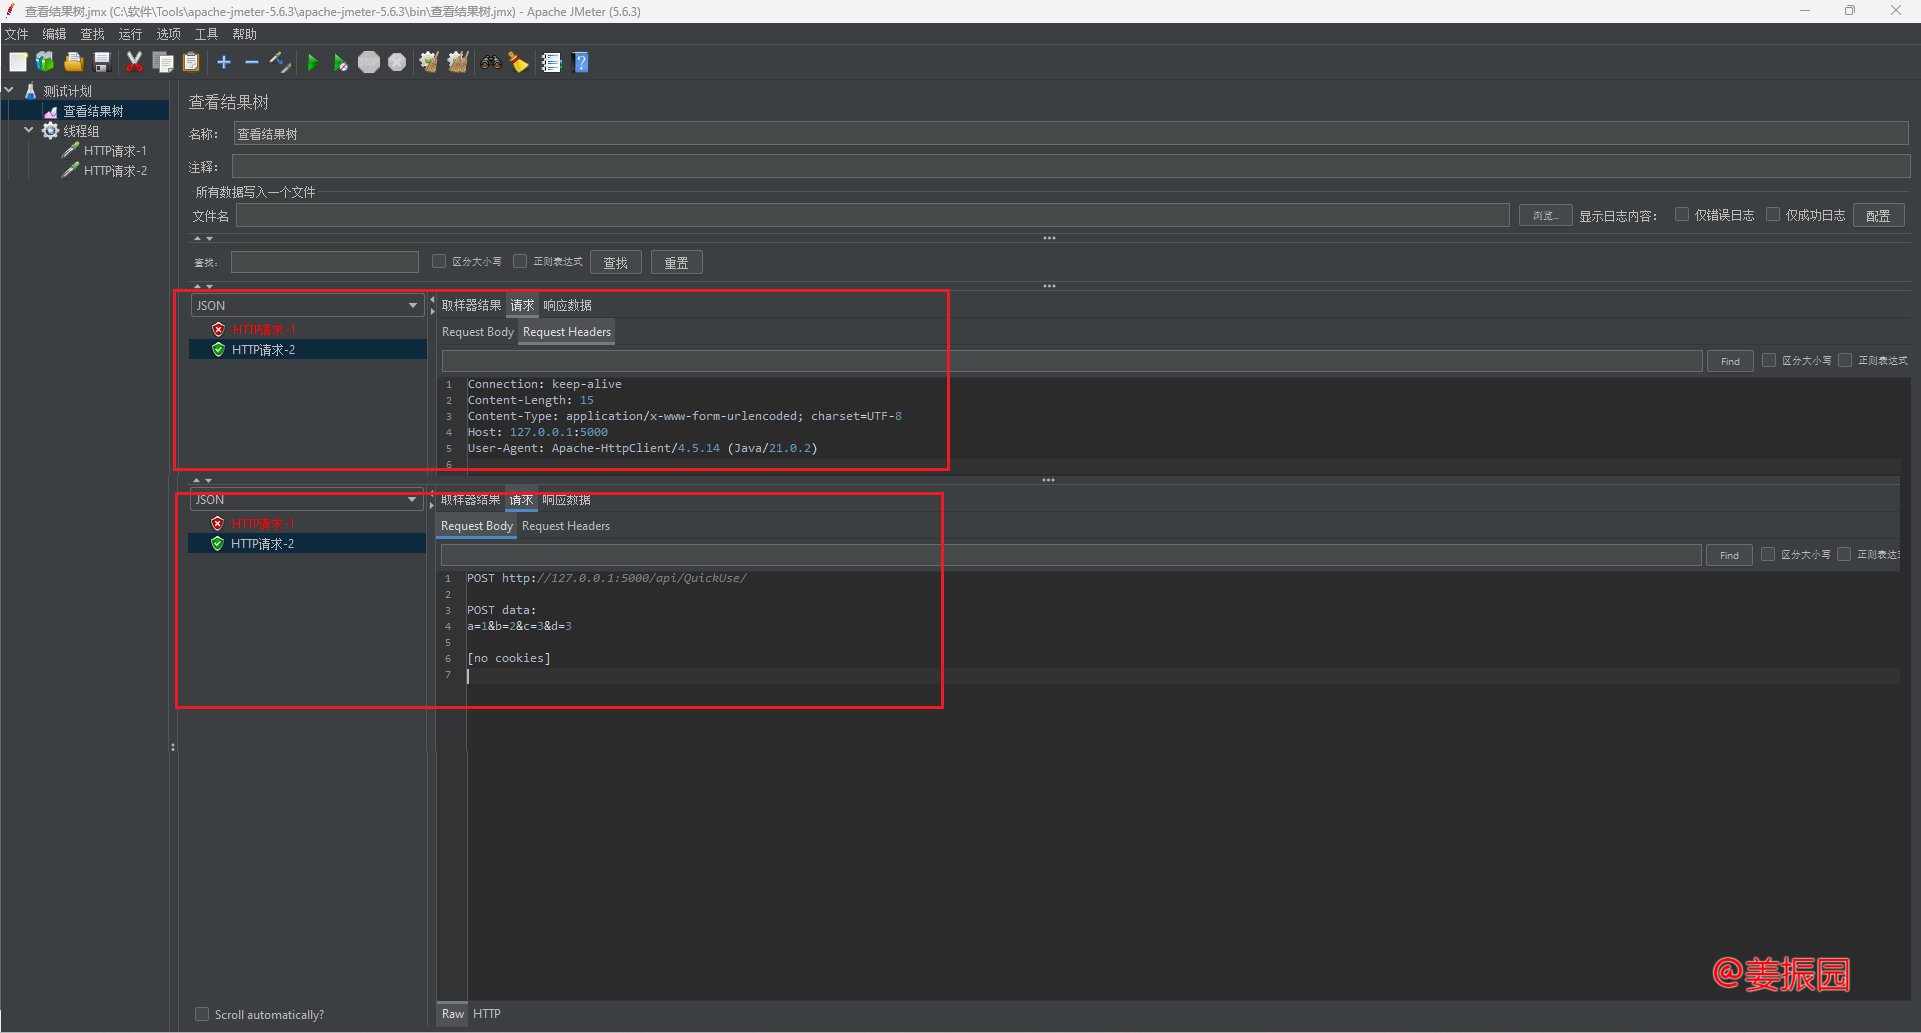This screenshot has height=1033, width=1921.
Task: Switch to upper Request Body tab
Action: 478,332
